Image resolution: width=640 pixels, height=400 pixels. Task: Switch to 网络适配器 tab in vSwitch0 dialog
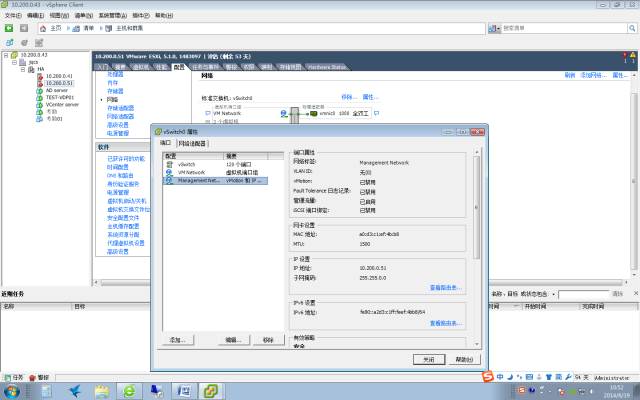[192, 143]
